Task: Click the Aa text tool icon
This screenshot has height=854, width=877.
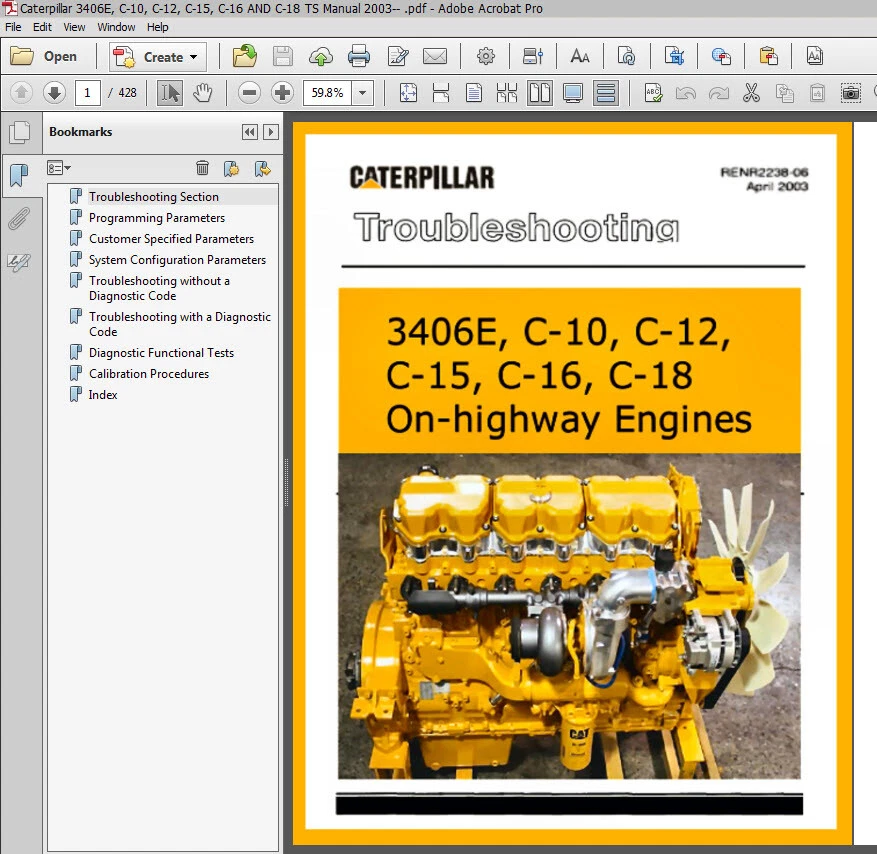Action: point(579,56)
